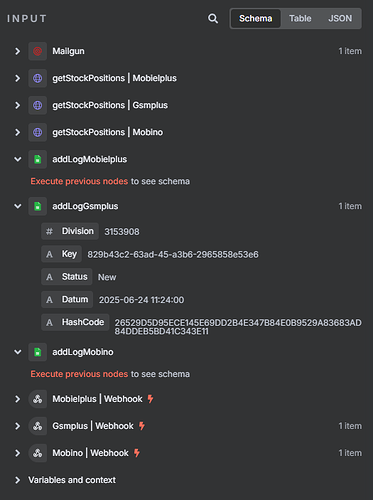Select the Schema view tab
The height and width of the screenshot is (500, 373).
pyautogui.click(x=256, y=19)
